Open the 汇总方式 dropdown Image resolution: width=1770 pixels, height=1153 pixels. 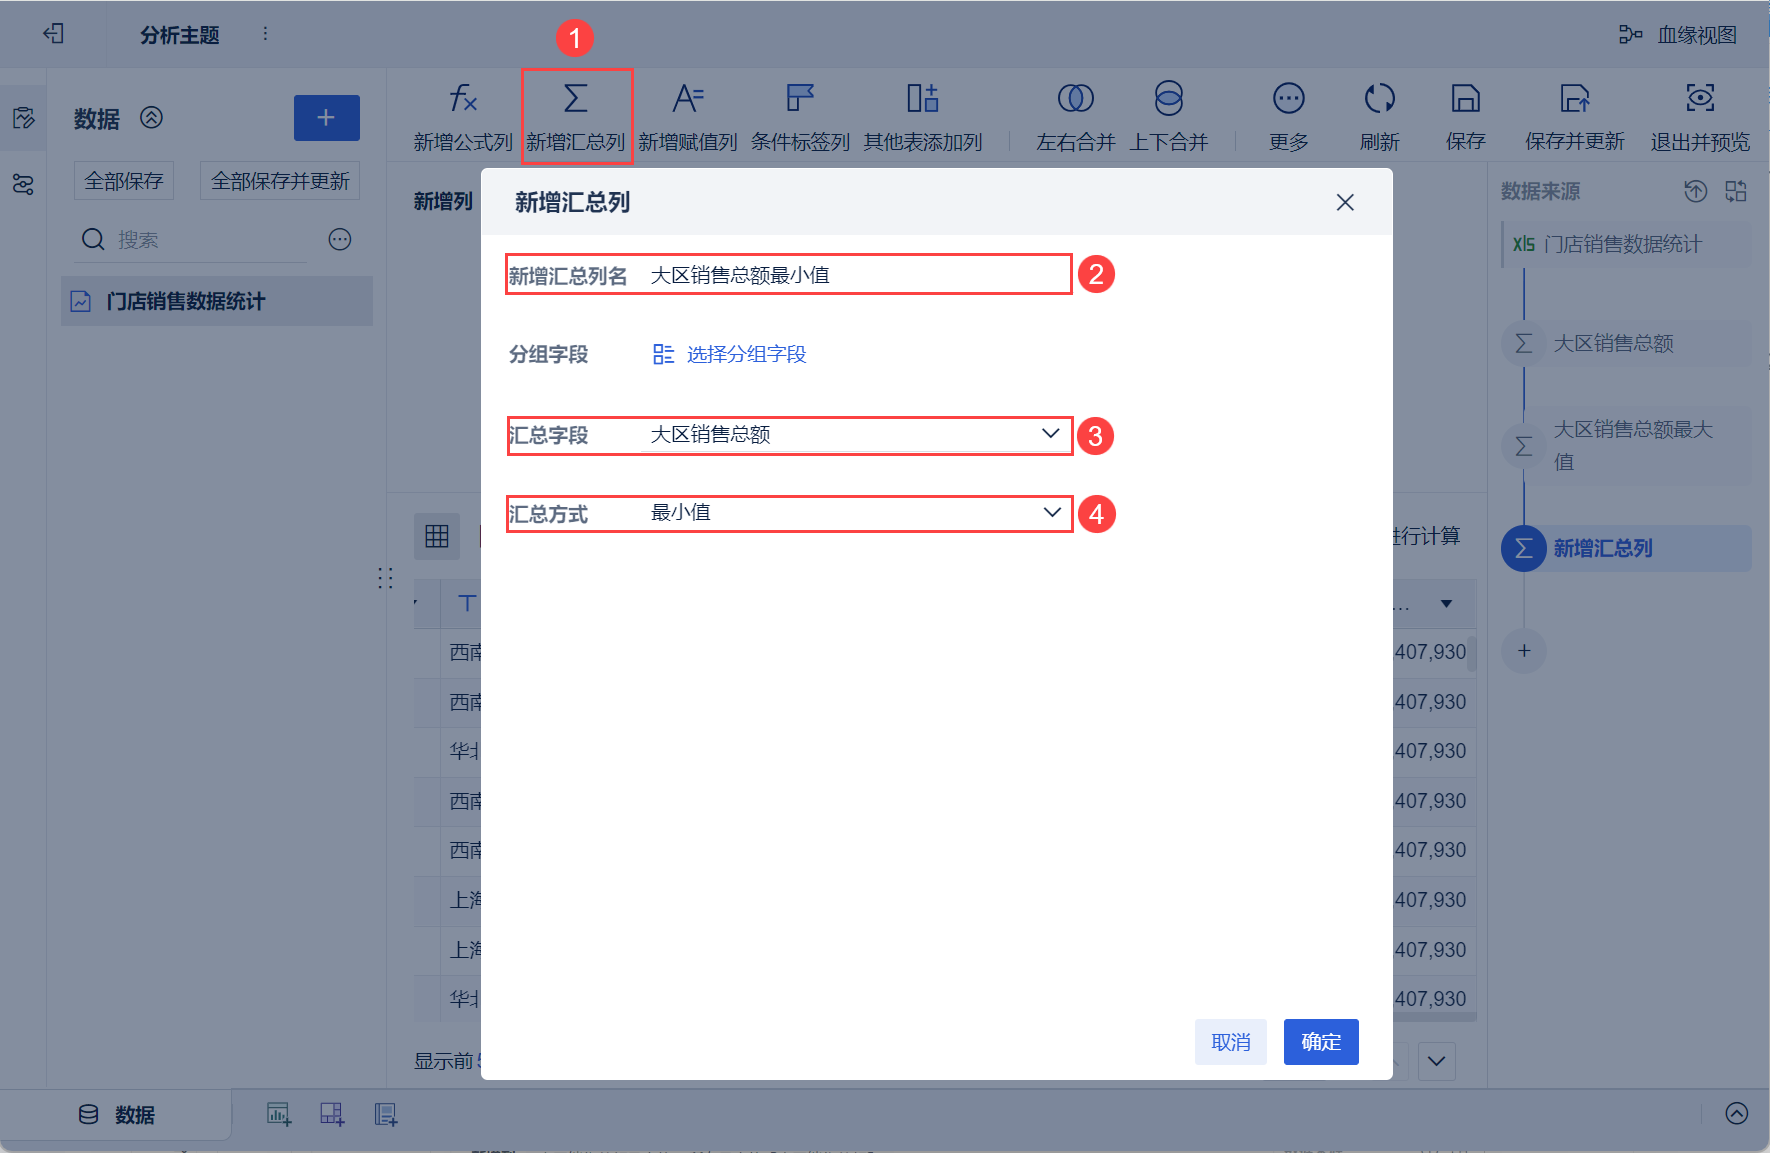pos(855,513)
